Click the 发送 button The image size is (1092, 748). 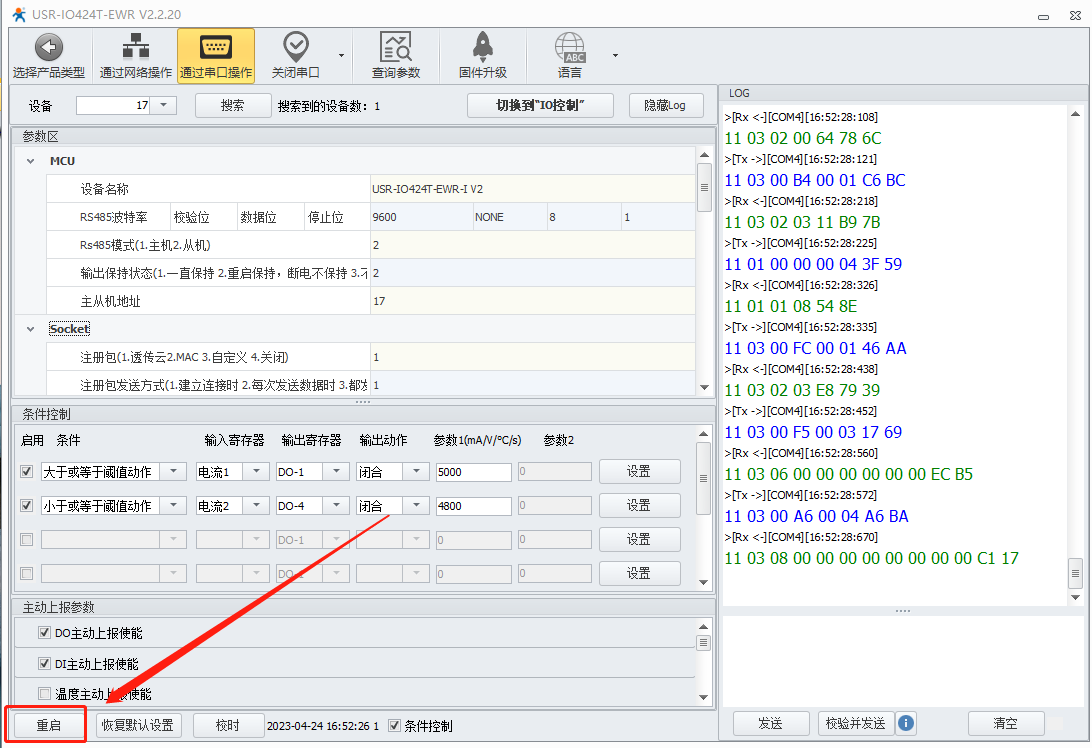[x=770, y=723]
